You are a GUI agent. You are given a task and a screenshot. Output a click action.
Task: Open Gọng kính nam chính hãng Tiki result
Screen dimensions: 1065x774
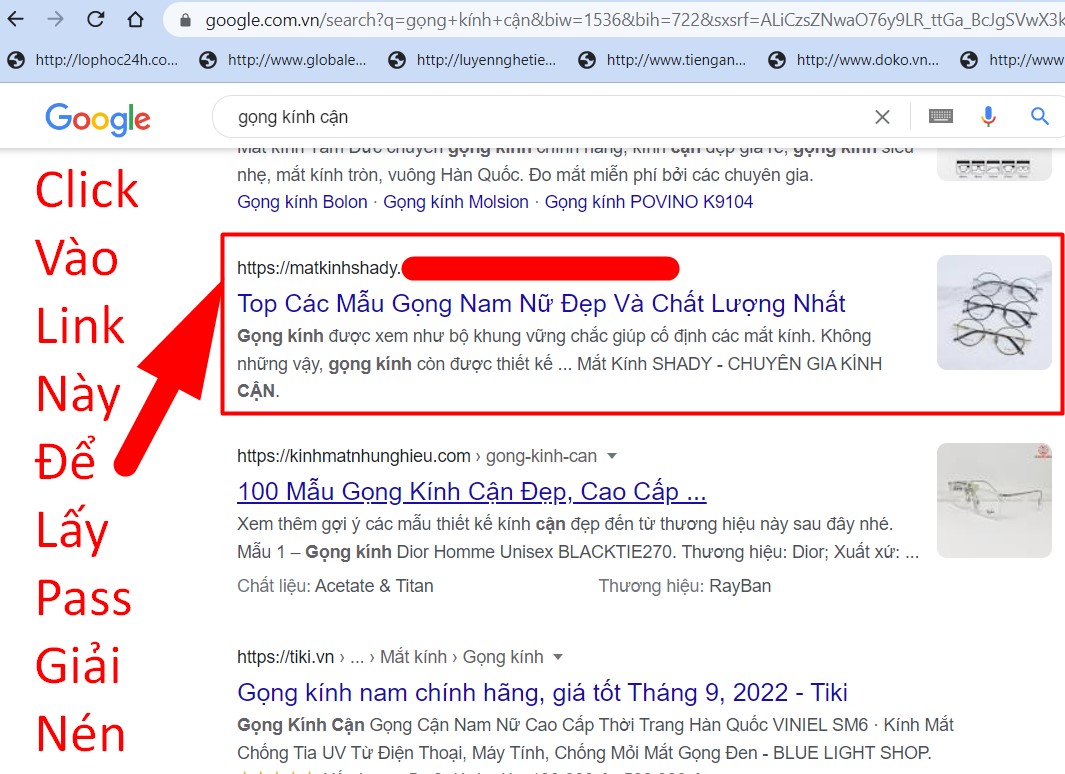click(542, 693)
